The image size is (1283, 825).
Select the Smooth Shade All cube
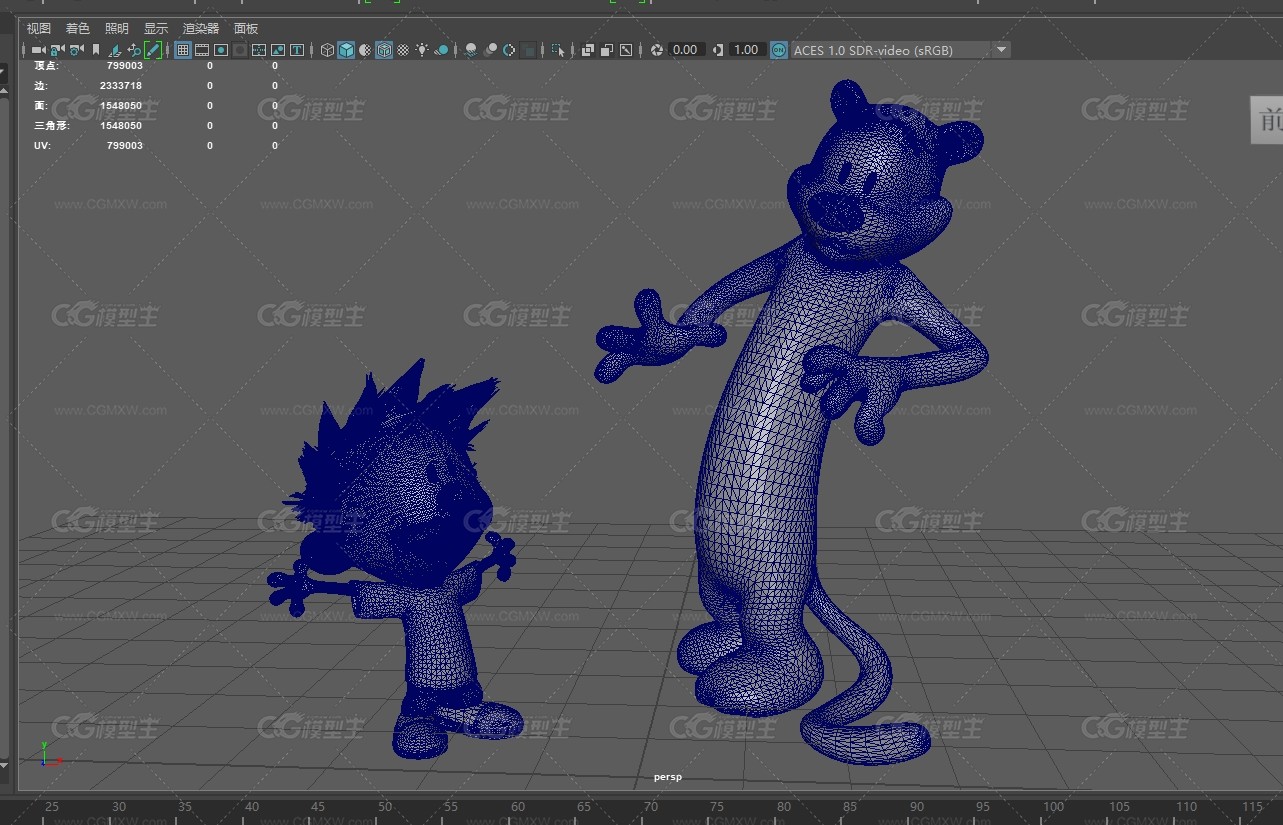[x=346, y=50]
